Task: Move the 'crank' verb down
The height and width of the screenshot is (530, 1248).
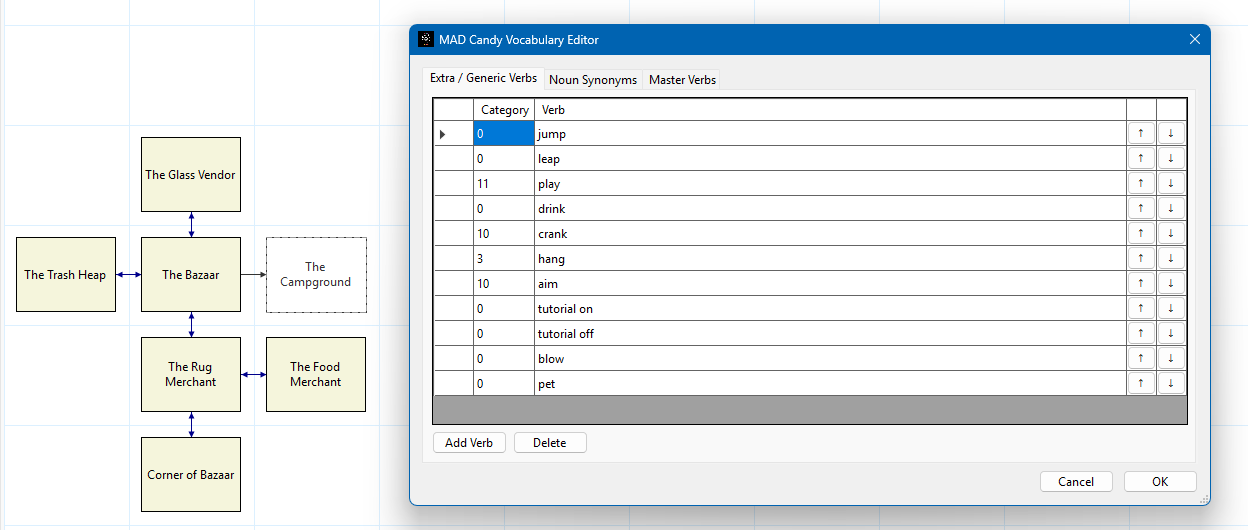Action: [x=1170, y=234]
